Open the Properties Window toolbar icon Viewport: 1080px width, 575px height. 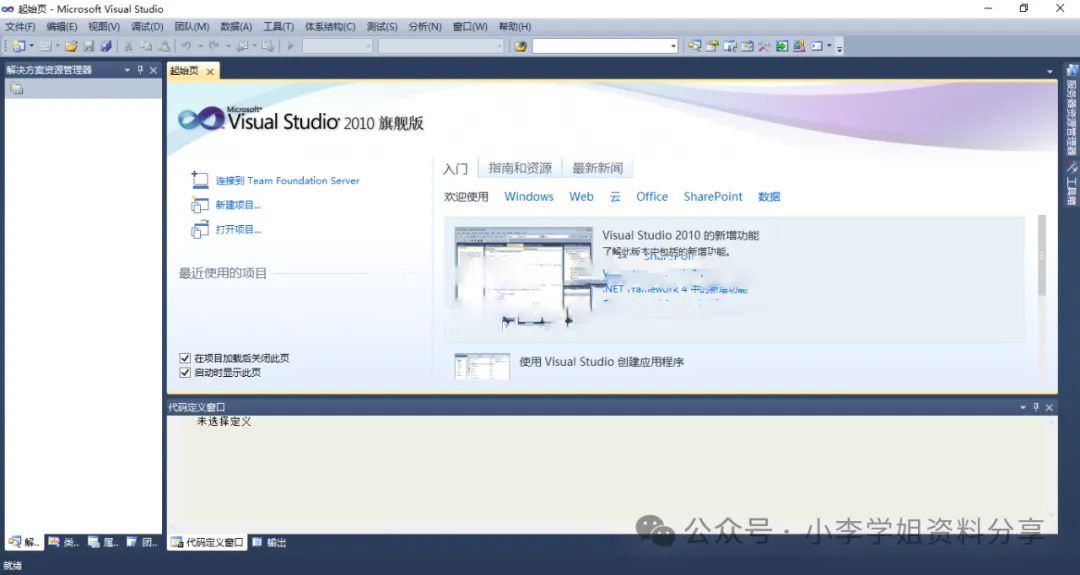(712, 46)
